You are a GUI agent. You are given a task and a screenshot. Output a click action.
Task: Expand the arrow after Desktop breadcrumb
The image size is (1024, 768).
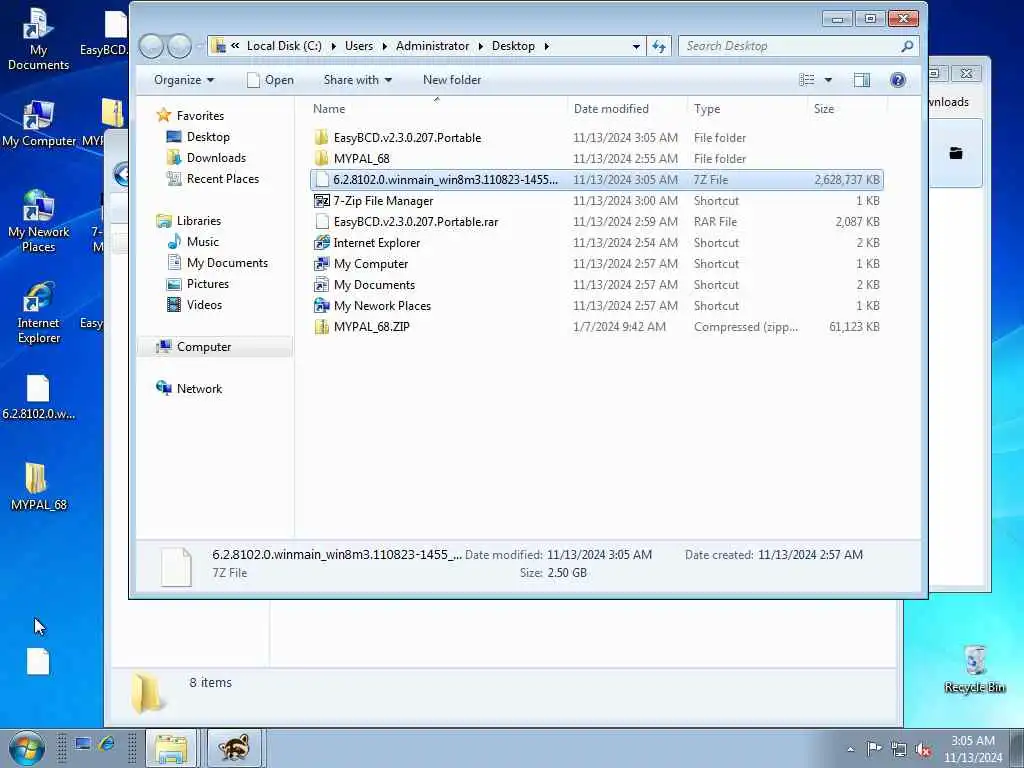pos(547,46)
